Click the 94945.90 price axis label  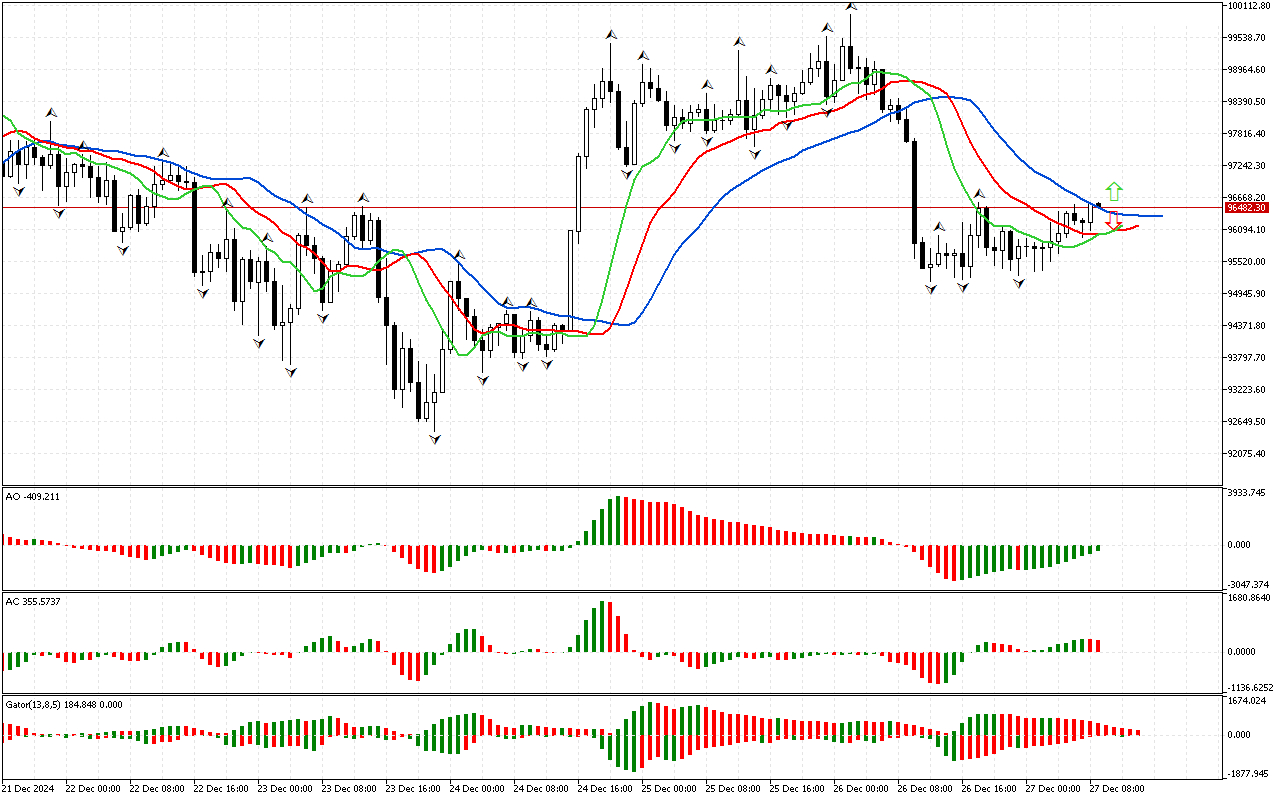pos(1248,294)
